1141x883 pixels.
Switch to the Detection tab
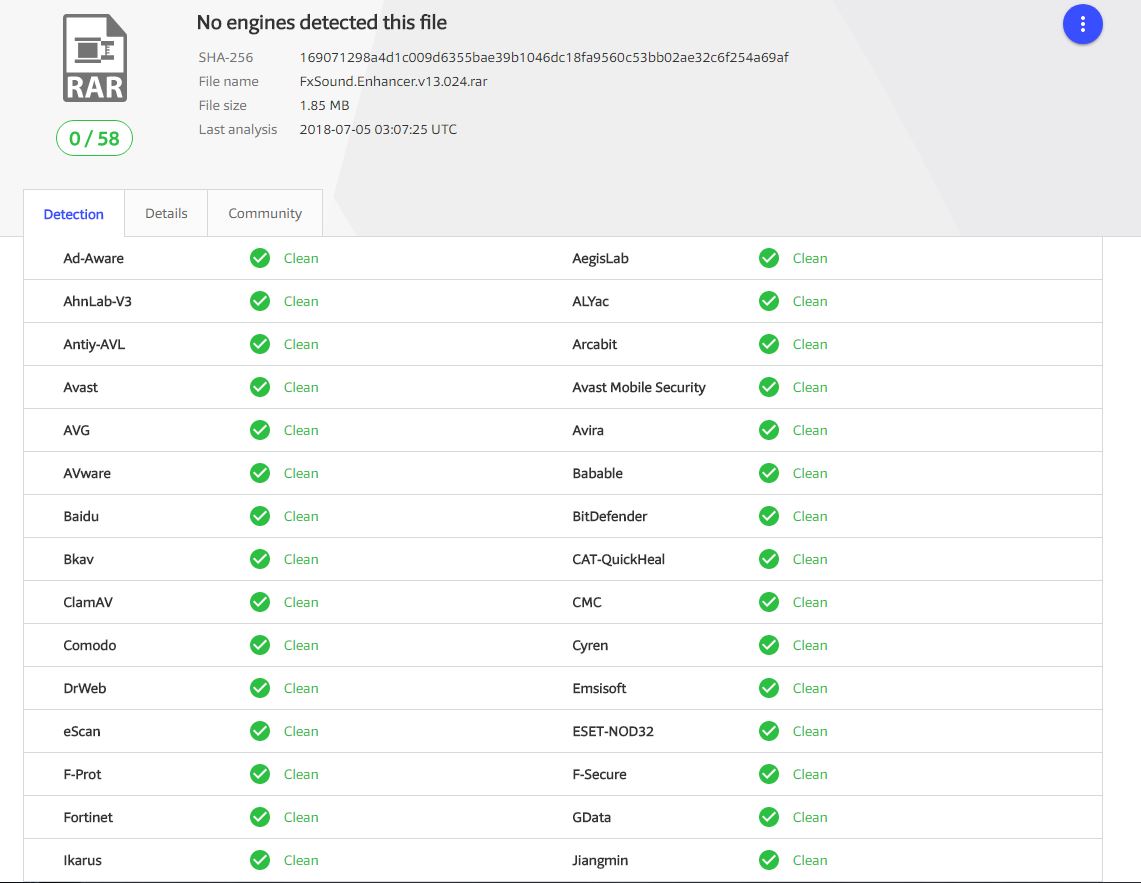click(73, 214)
